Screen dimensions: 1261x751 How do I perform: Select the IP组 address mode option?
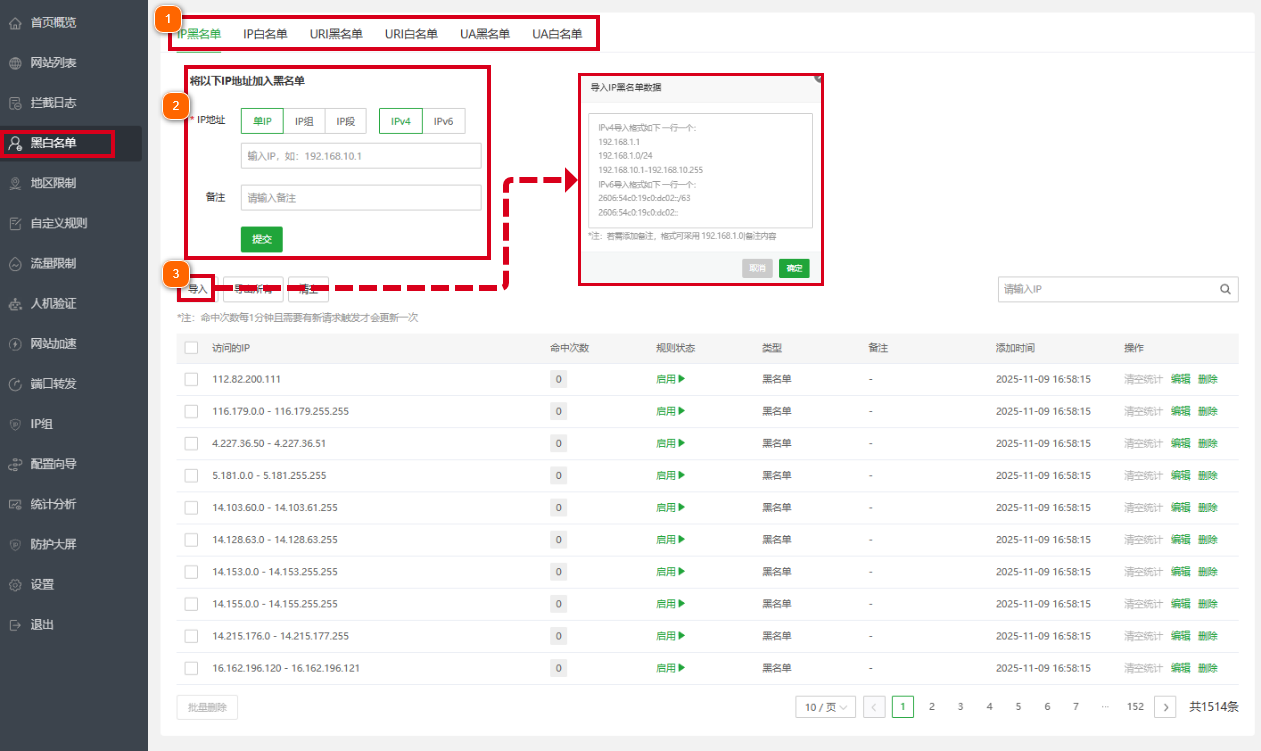point(304,121)
